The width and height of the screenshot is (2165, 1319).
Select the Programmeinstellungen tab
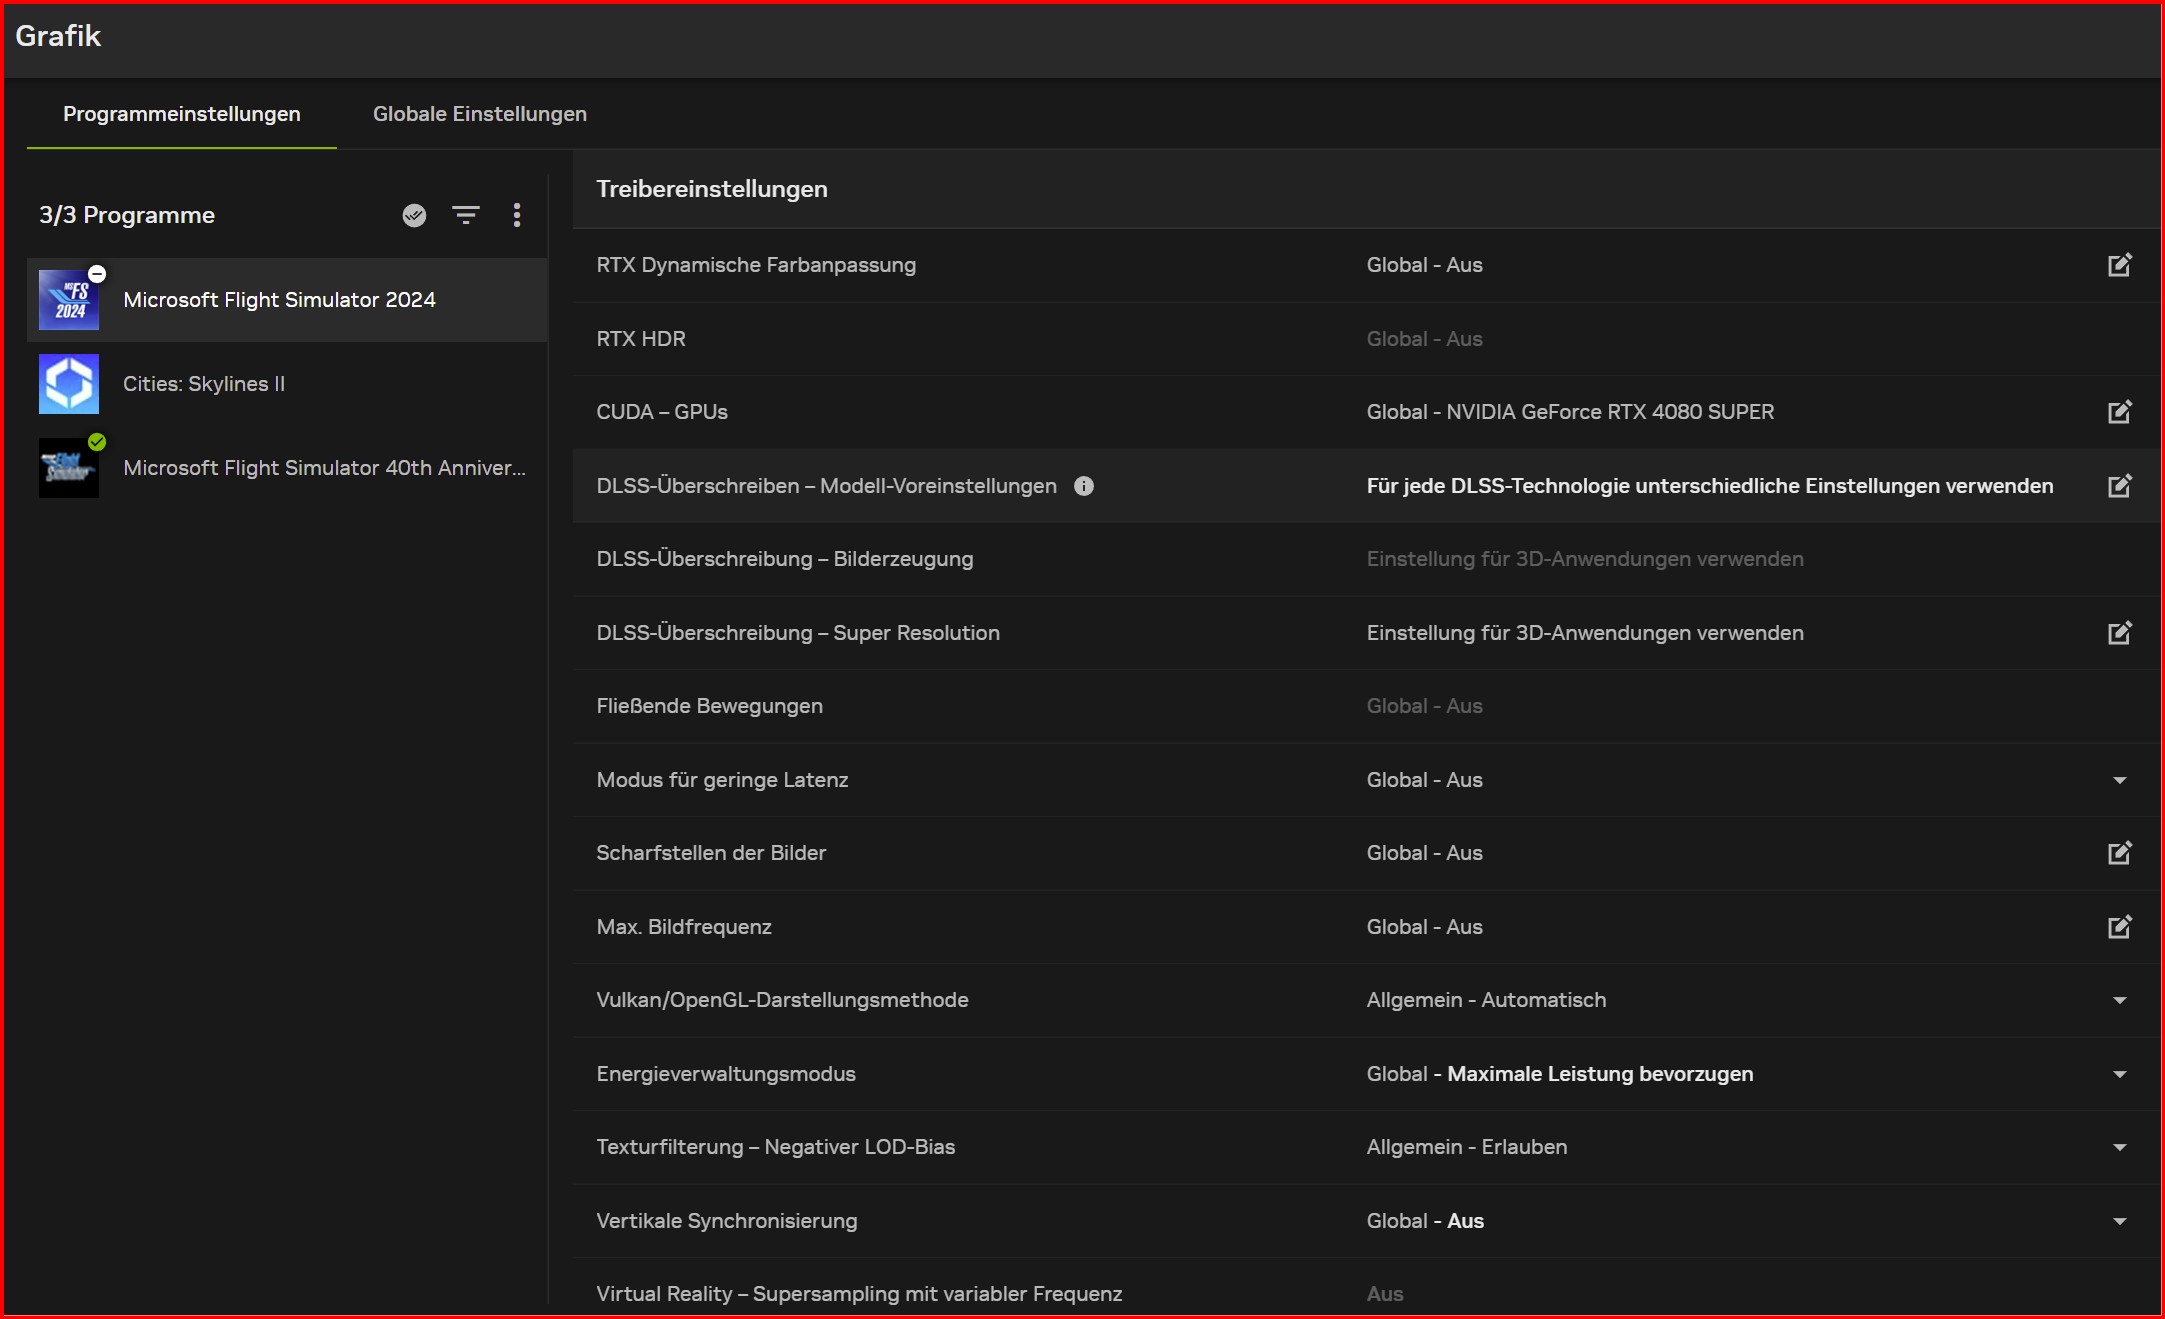(181, 114)
